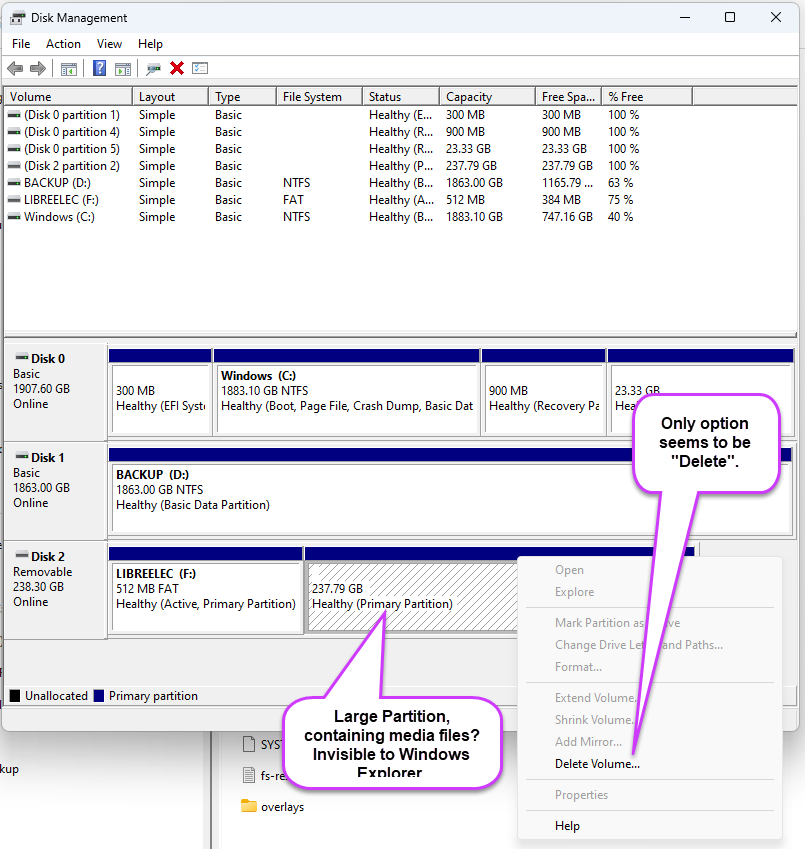This screenshot has width=805, height=849.
Task: Open the View menu
Action: pyautogui.click(x=109, y=44)
